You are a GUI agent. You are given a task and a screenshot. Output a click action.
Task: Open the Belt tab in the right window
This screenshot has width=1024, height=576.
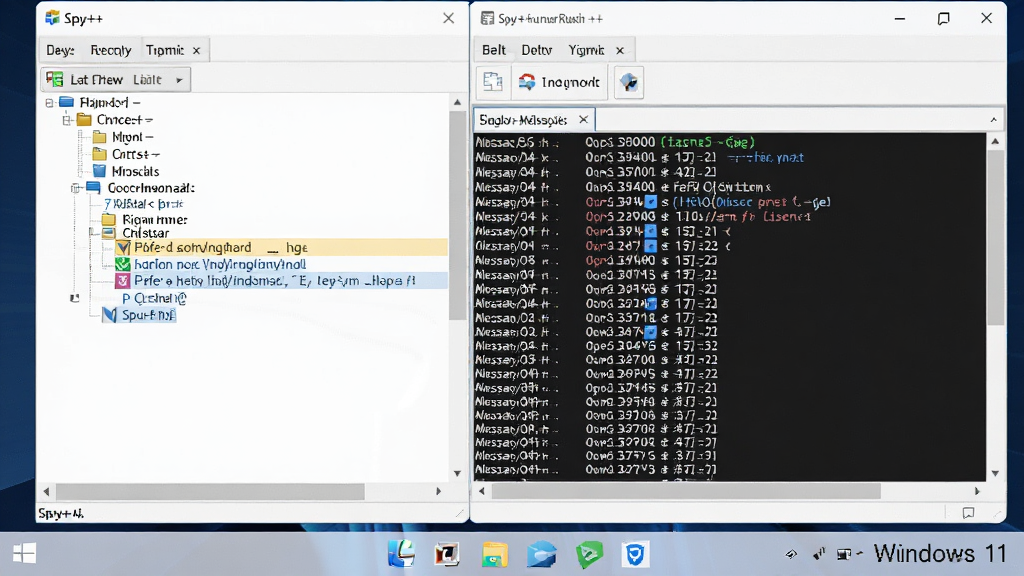coord(494,50)
